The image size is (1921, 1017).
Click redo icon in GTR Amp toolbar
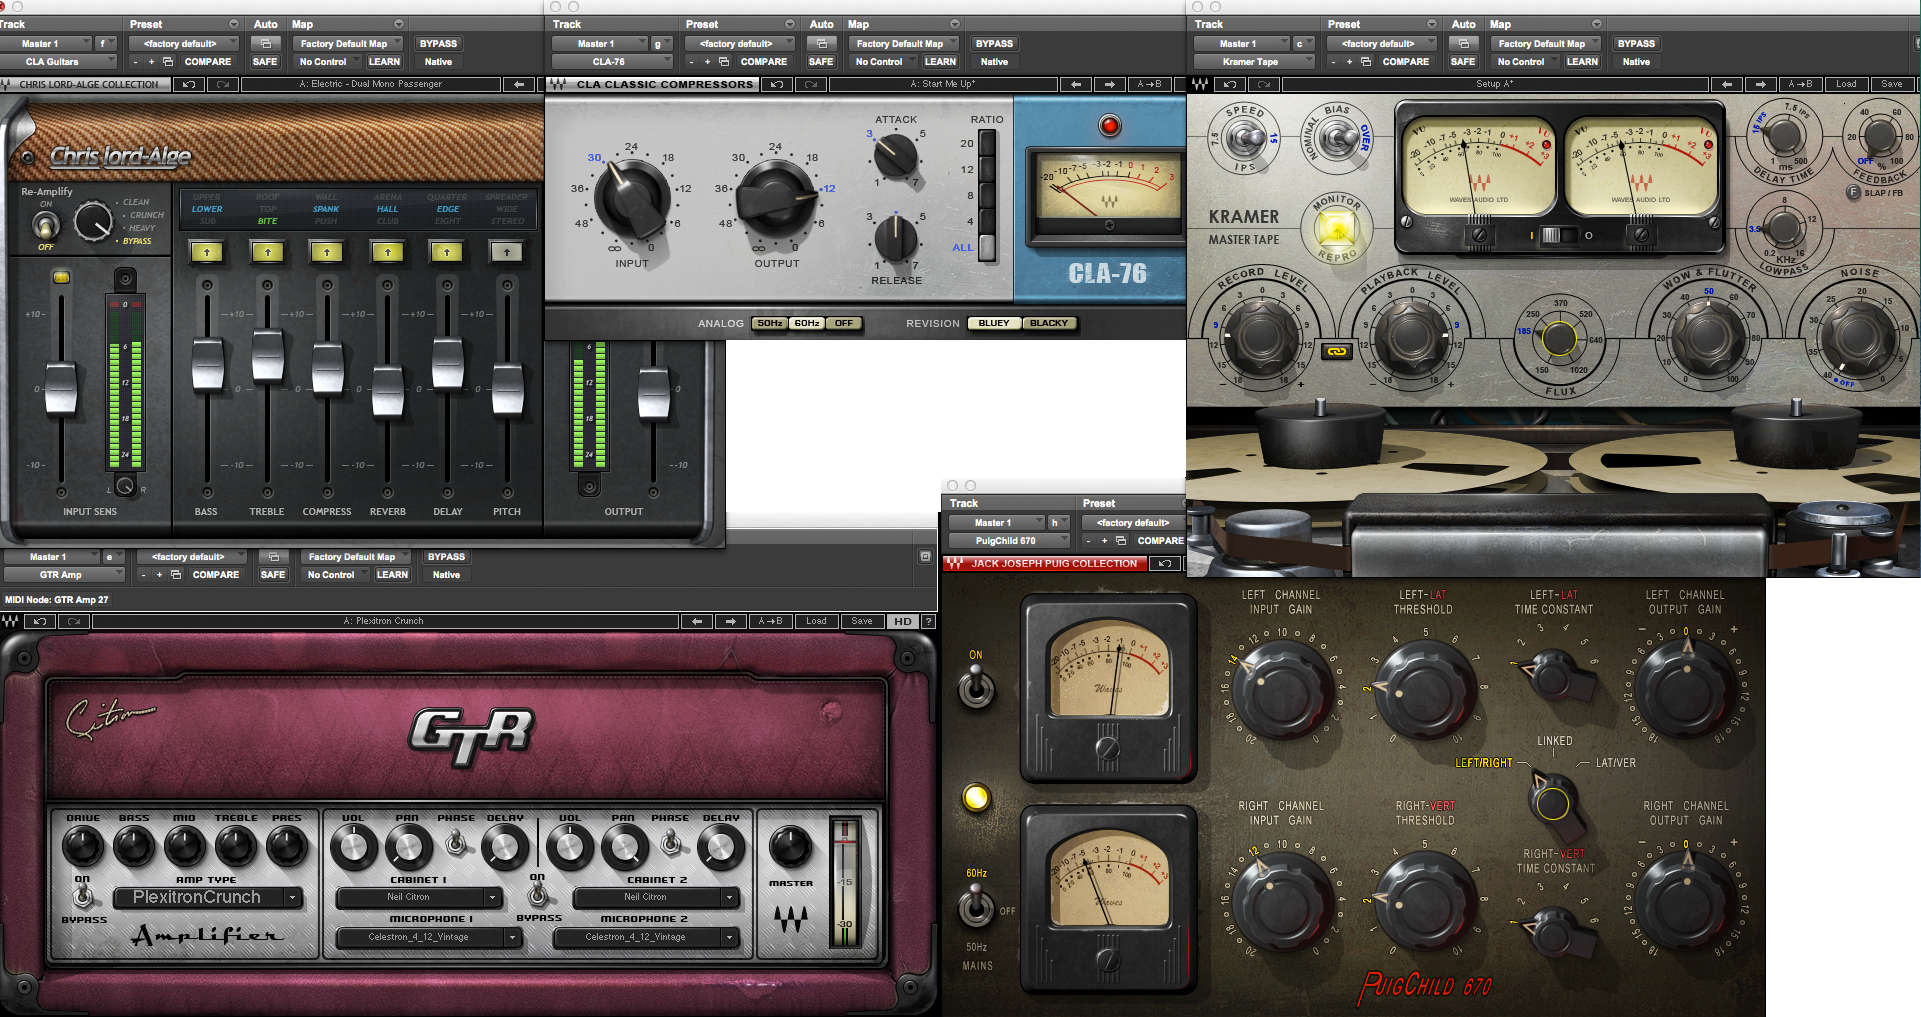(x=74, y=621)
